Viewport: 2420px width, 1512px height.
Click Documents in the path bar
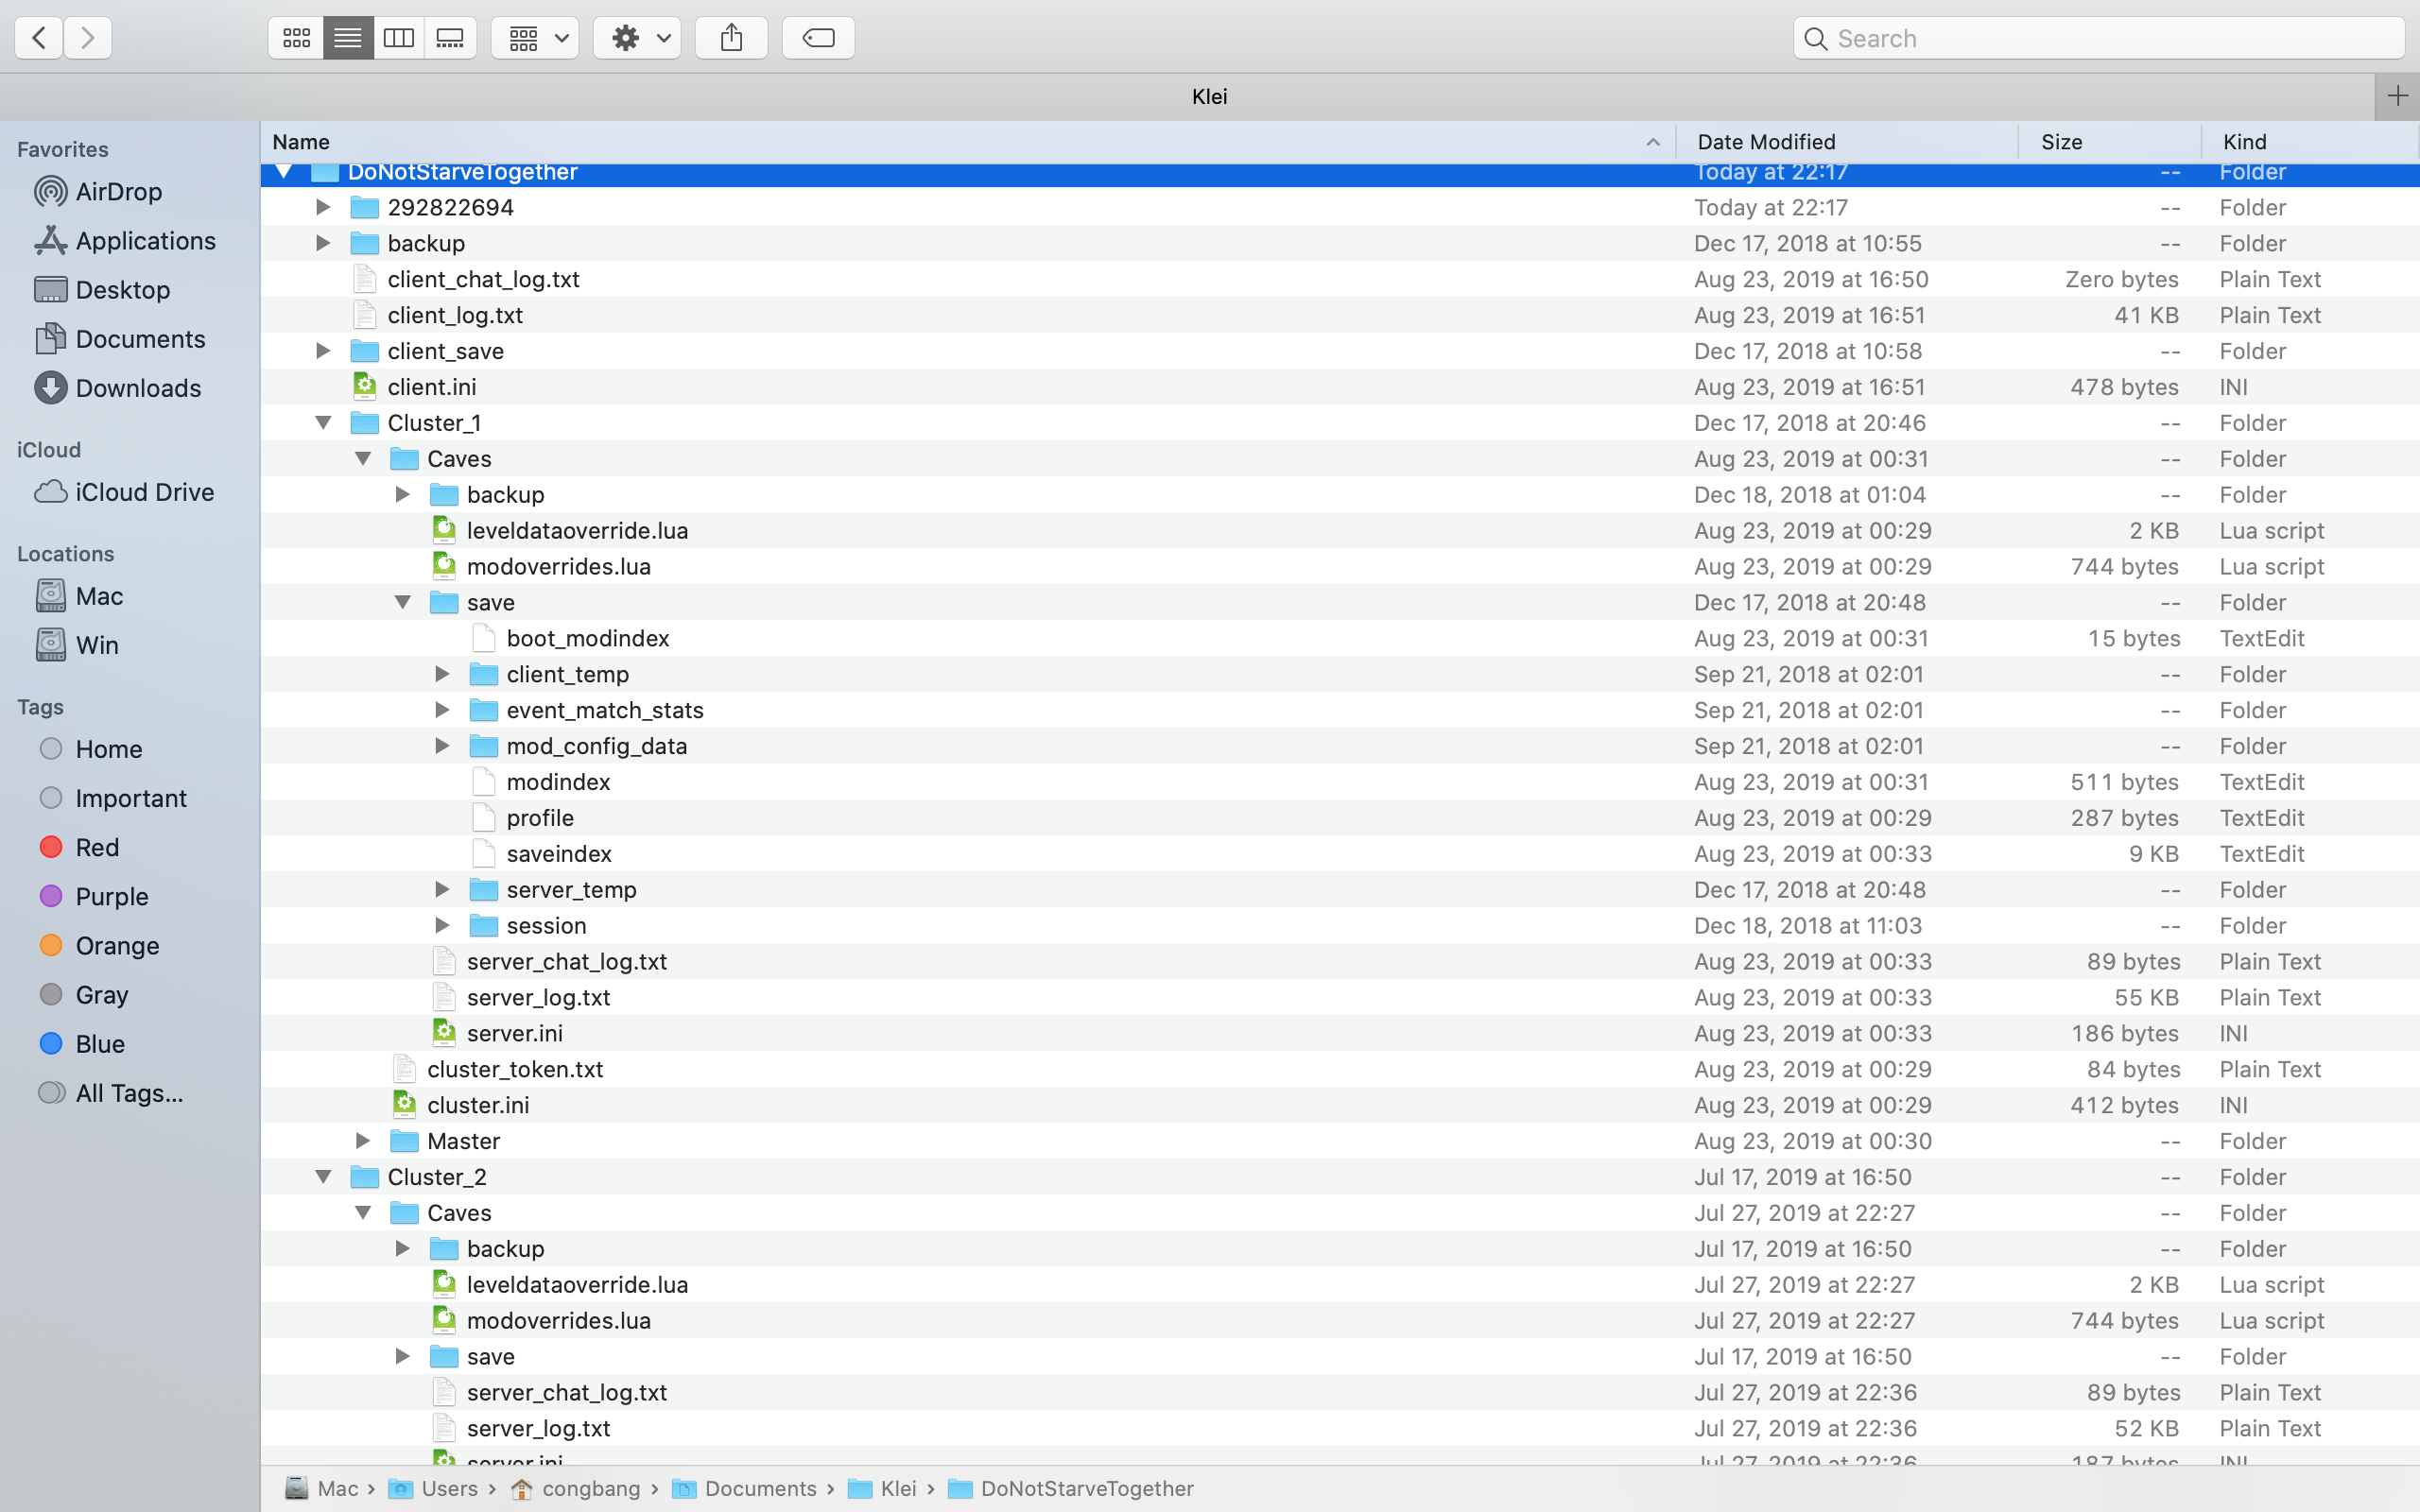click(x=759, y=1488)
